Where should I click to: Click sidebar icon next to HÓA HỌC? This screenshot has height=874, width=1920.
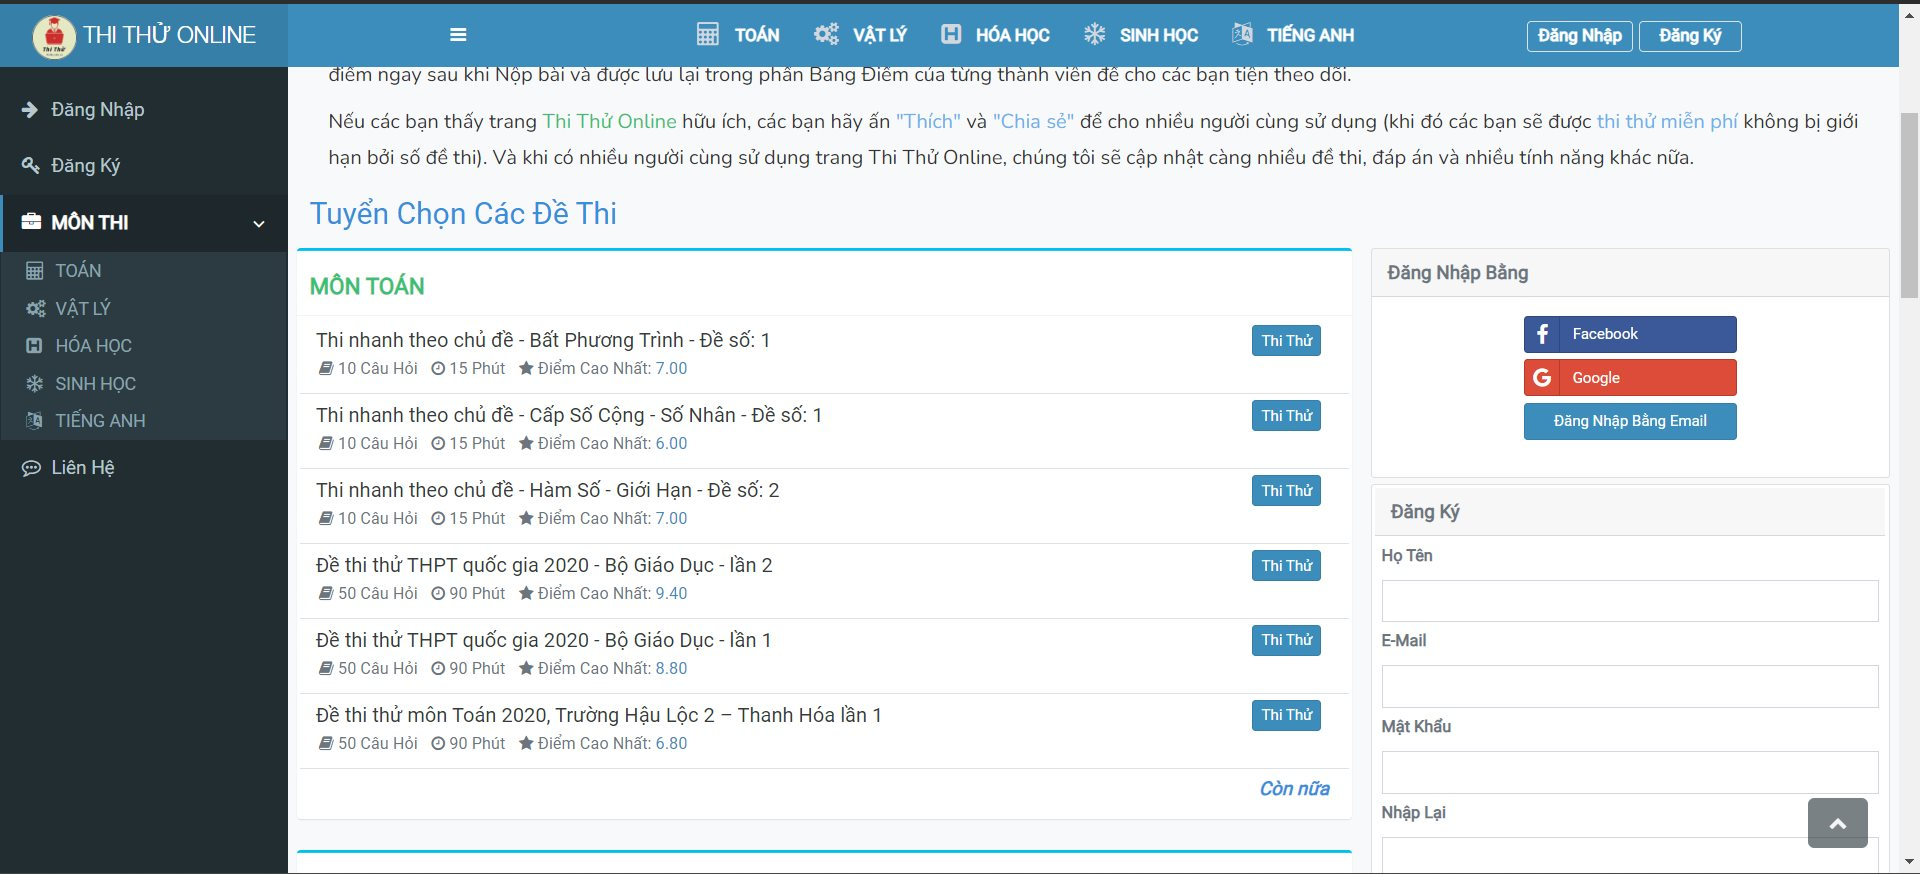(34, 346)
